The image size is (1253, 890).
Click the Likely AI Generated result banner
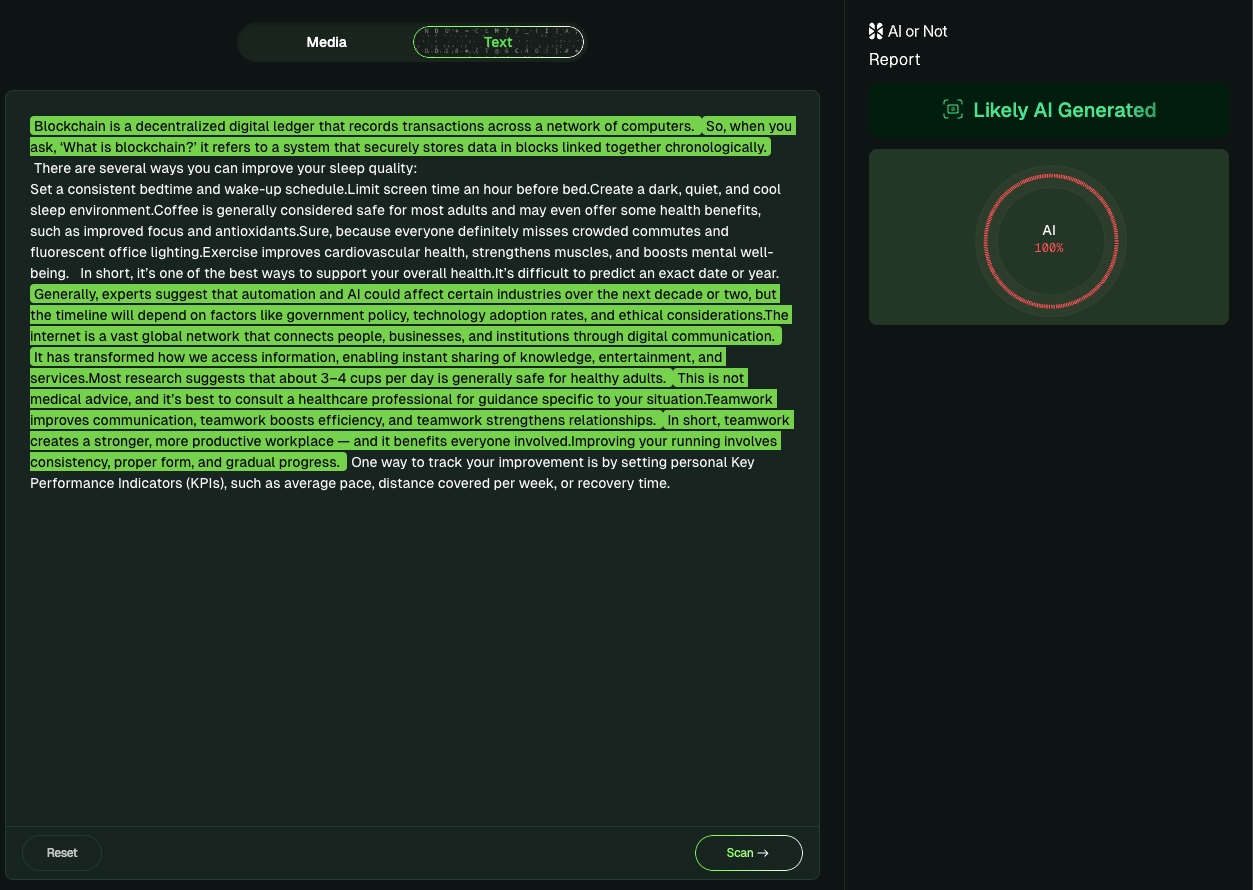pos(1049,110)
